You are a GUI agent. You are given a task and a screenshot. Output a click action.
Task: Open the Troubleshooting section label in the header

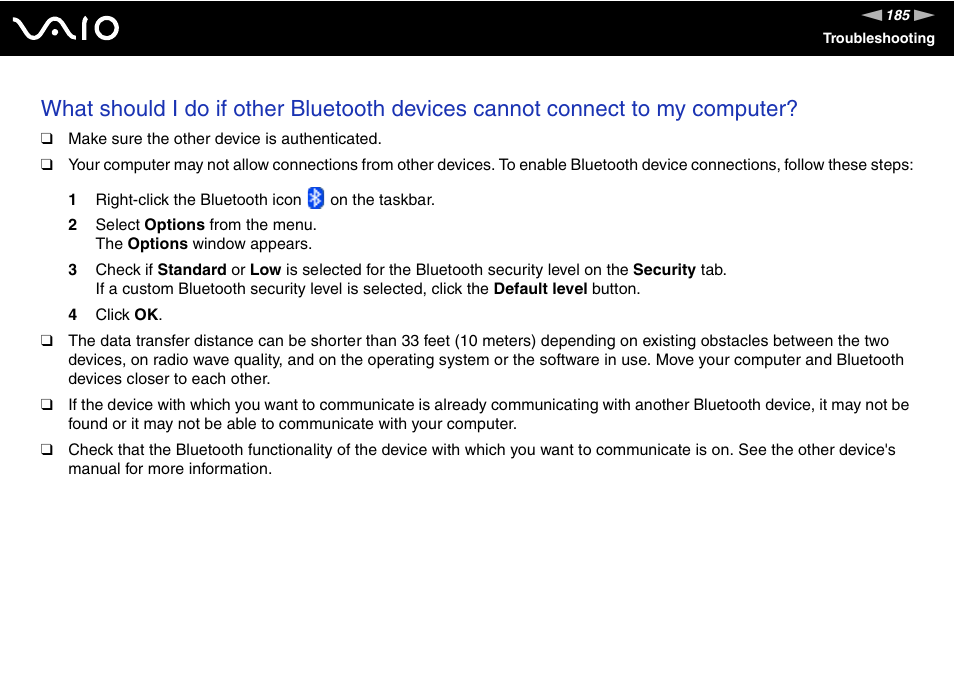(878, 38)
